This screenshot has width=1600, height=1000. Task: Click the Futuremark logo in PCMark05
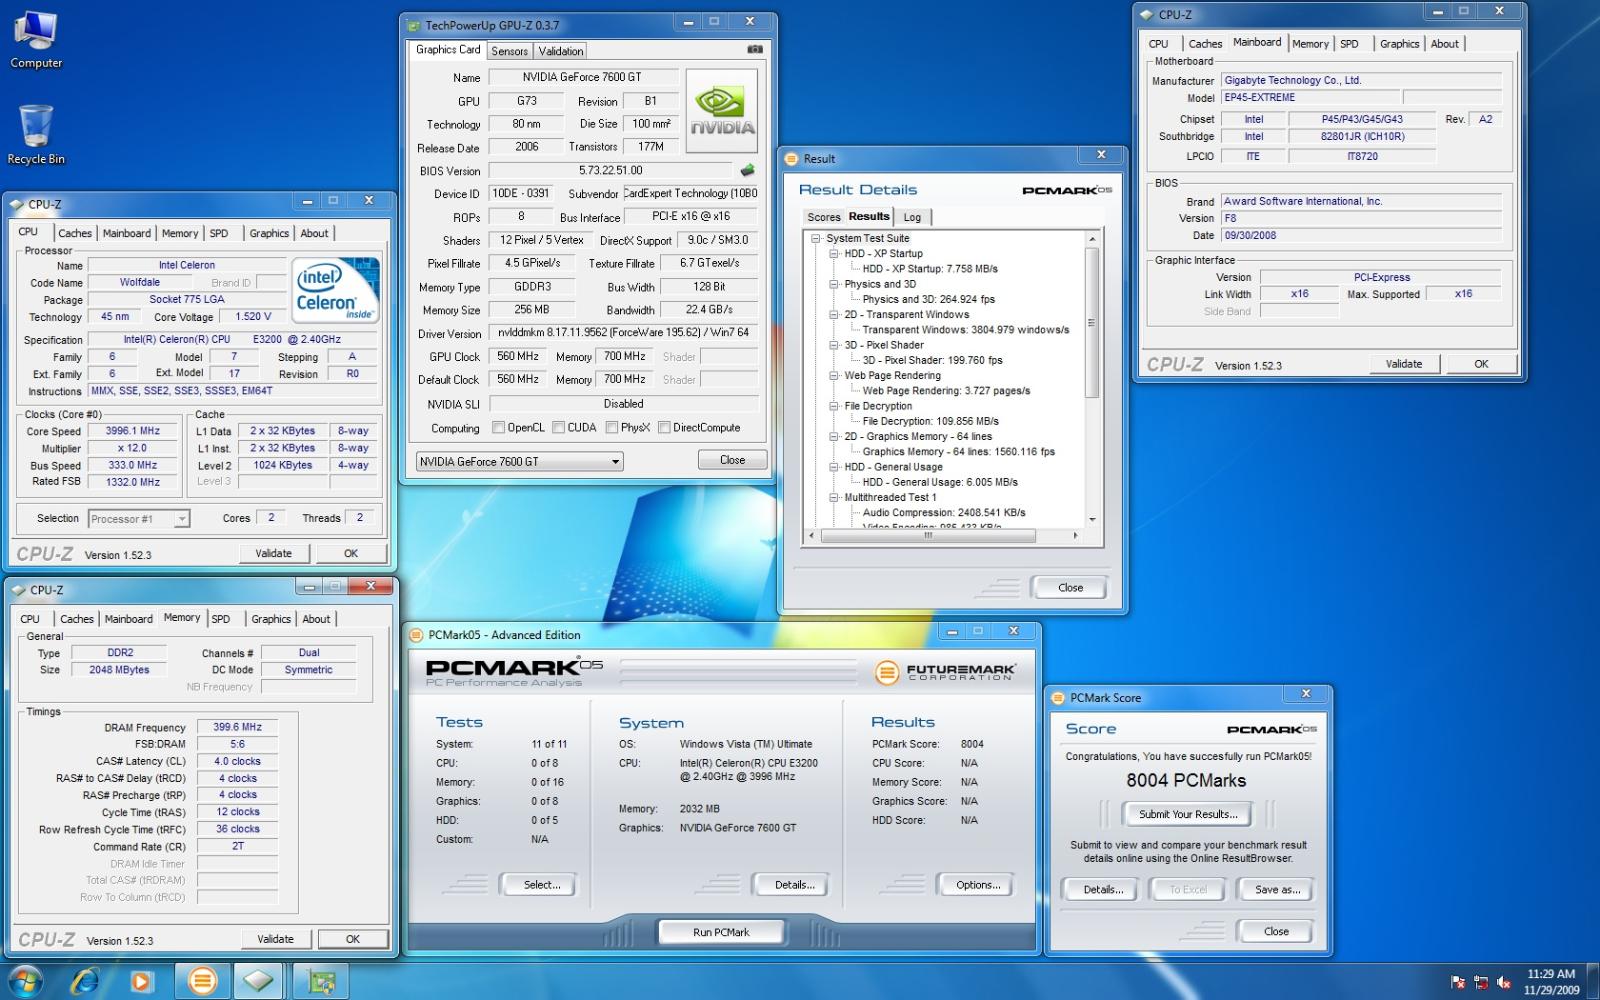(x=945, y=672)
